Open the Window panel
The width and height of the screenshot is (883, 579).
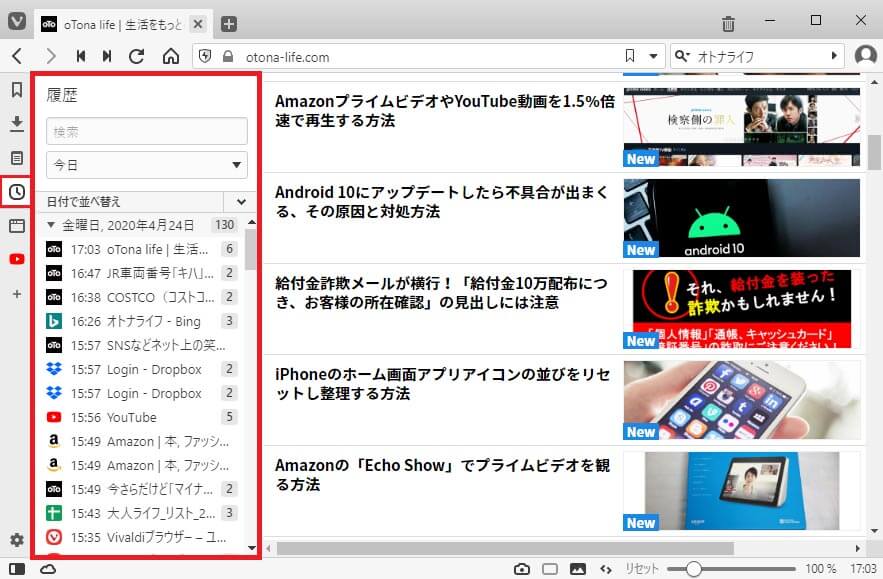coord(17,226)
